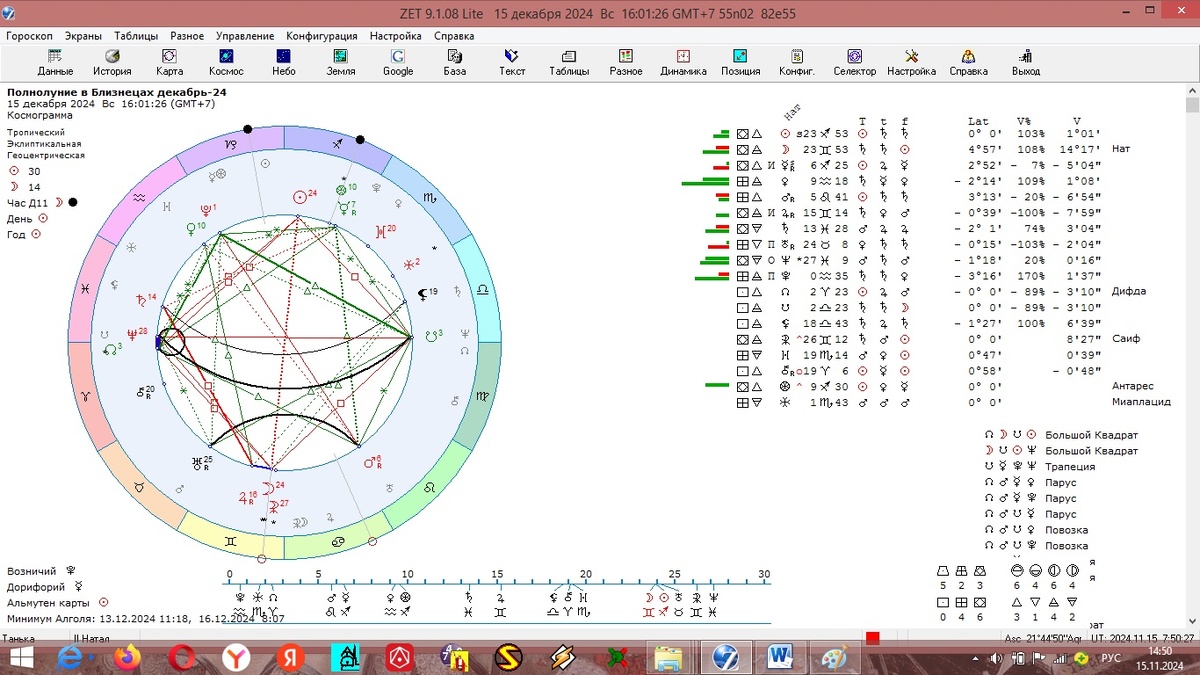Screen dimensions: 1200x675
Task: Click the red status bar indicator
Action: 873,638
